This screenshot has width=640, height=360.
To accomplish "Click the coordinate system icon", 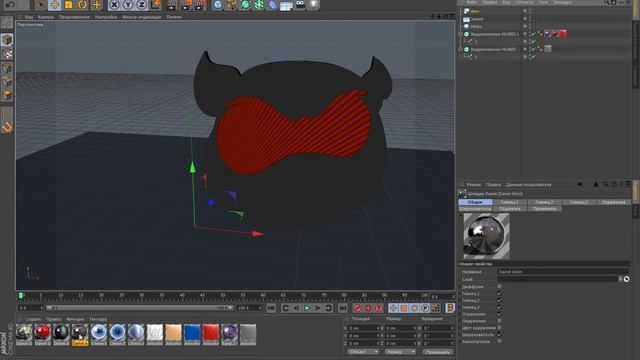I will (x=156, y=5).
